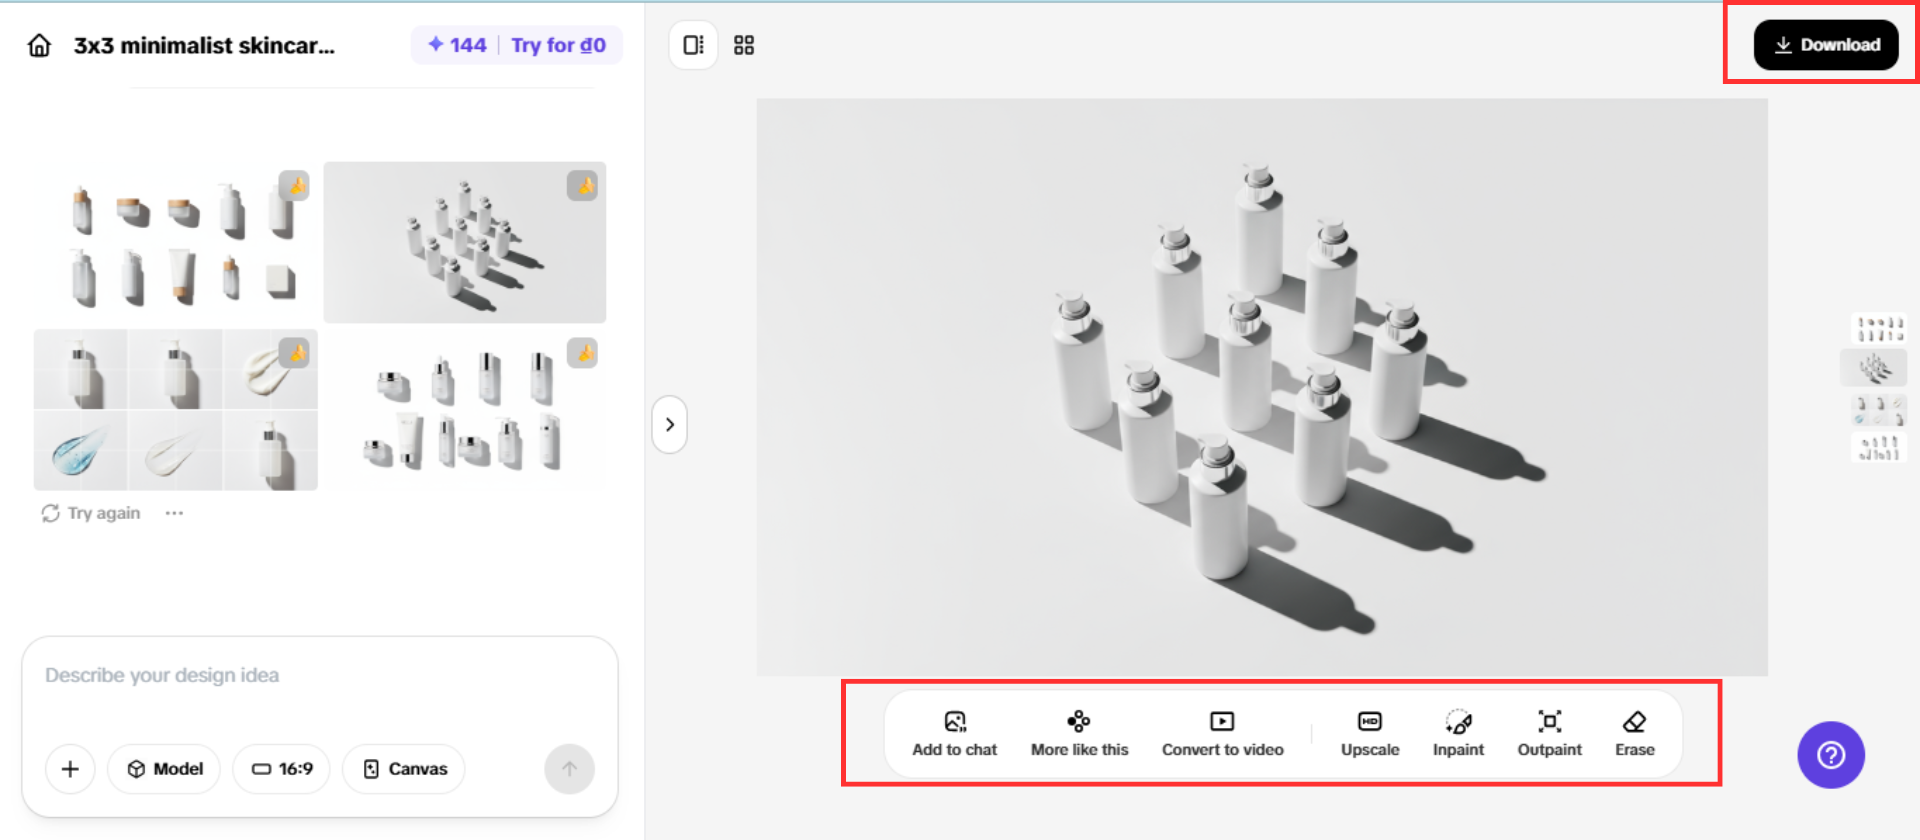Open the silver-cap skincare set thumbnail
Viewport: 1920px width, 840px height.
pyautogui.click(x=465, y=410)
